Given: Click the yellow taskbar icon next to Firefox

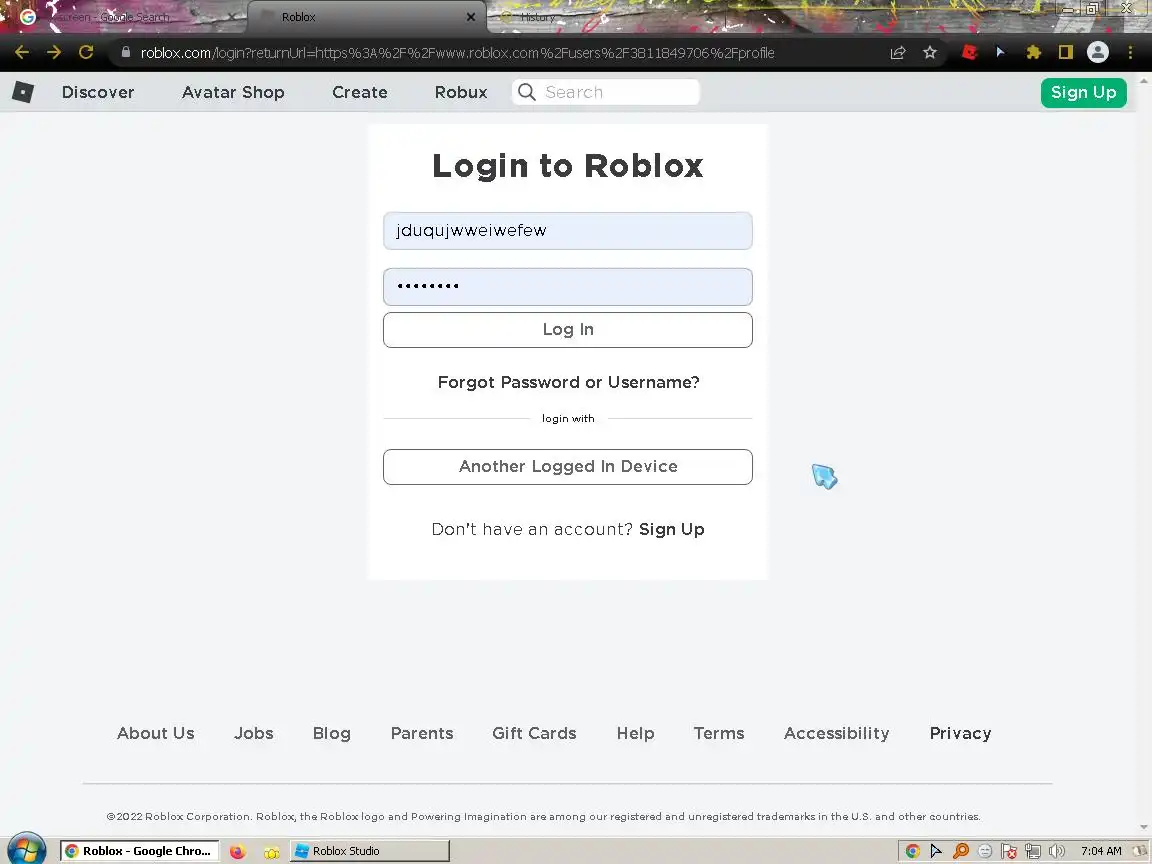Looking at the screenshot, I should [272, 852].
